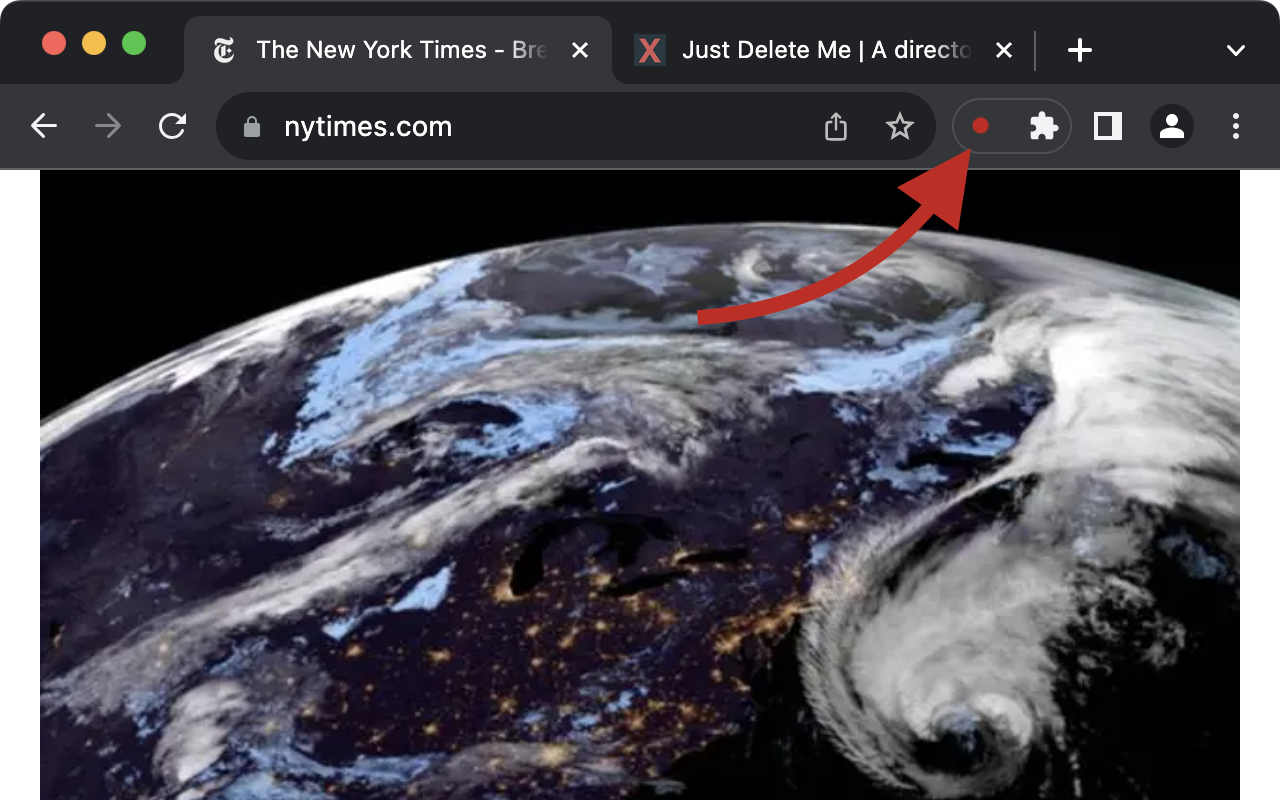The width and height of the screenshot is (1280, 800).
Task: Focus the address bar showing nytimes.com
Action: (575, 126)
